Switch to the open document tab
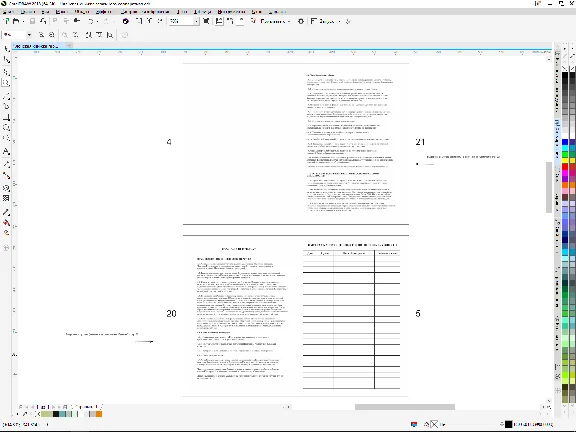576x432 pixels. pos(36,46)
